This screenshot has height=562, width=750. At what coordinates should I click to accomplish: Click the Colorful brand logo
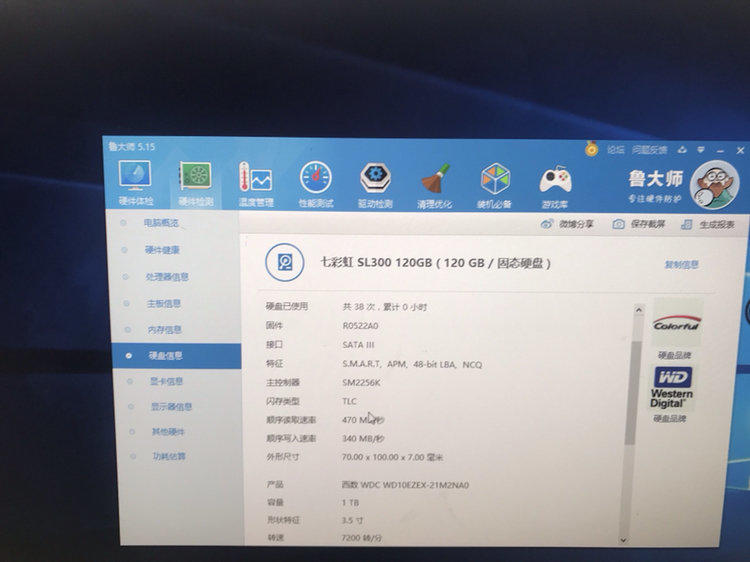point(676,323)
